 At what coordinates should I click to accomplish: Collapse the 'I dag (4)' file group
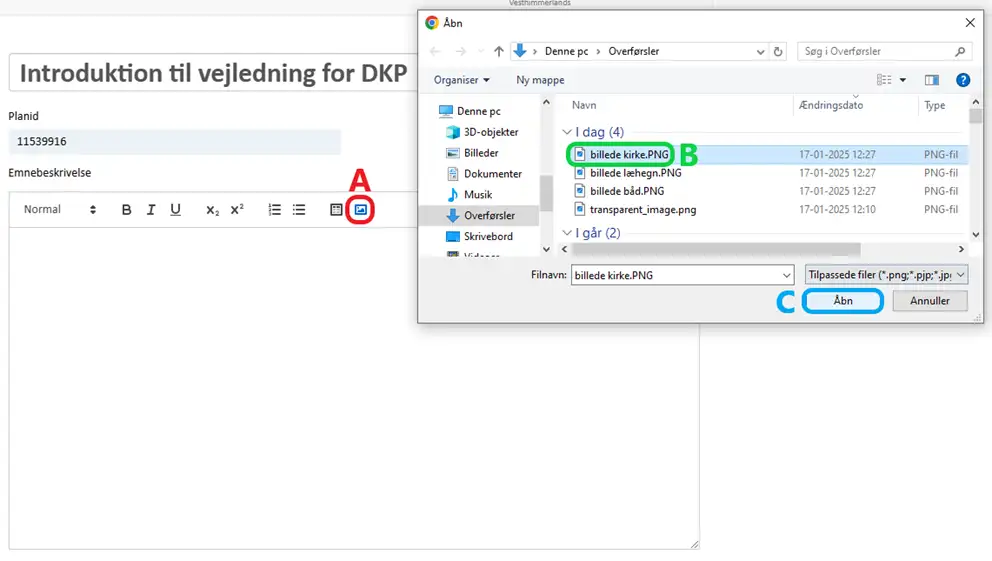click(568, 132)
